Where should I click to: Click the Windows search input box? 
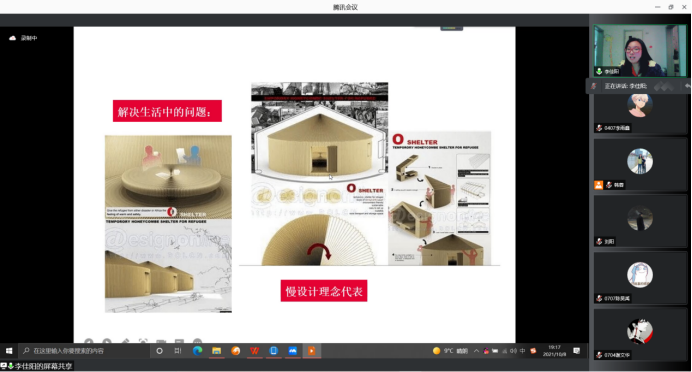coord(84,351)
